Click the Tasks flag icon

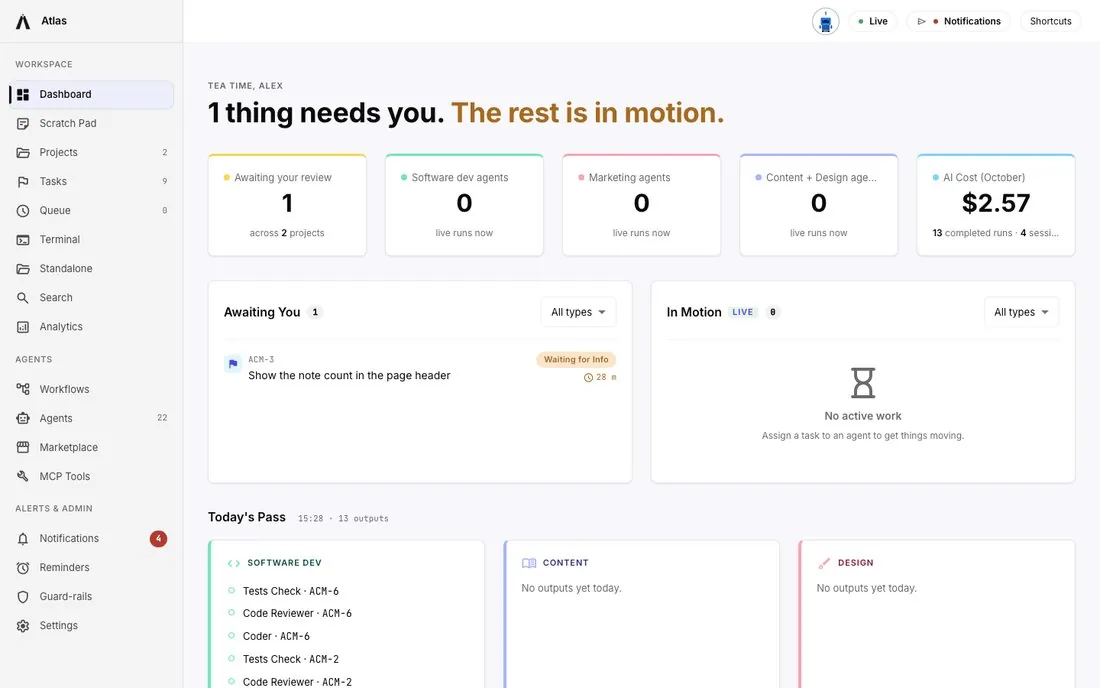[x=23, y=182]
